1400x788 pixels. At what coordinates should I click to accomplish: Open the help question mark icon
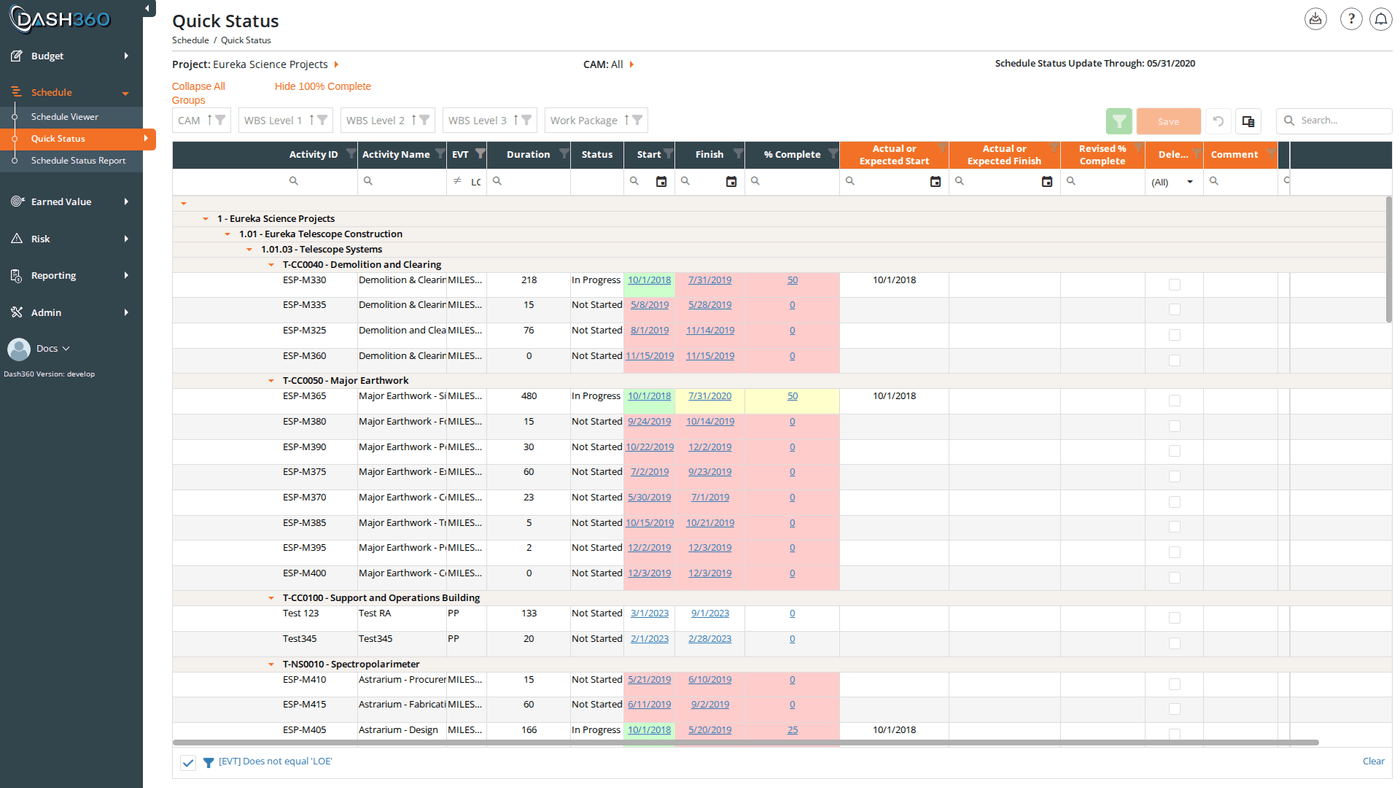1351,19
